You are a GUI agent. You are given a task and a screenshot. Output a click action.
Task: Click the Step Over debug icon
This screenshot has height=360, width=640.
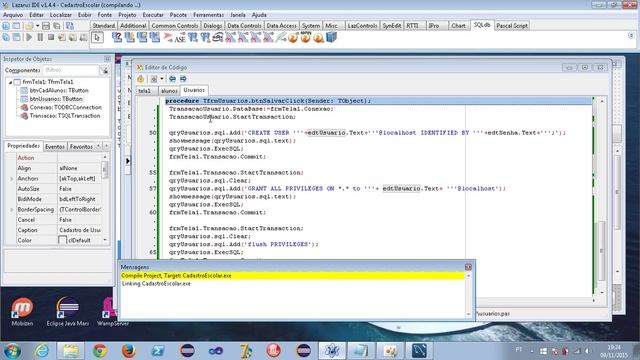(x=73, y=37)
